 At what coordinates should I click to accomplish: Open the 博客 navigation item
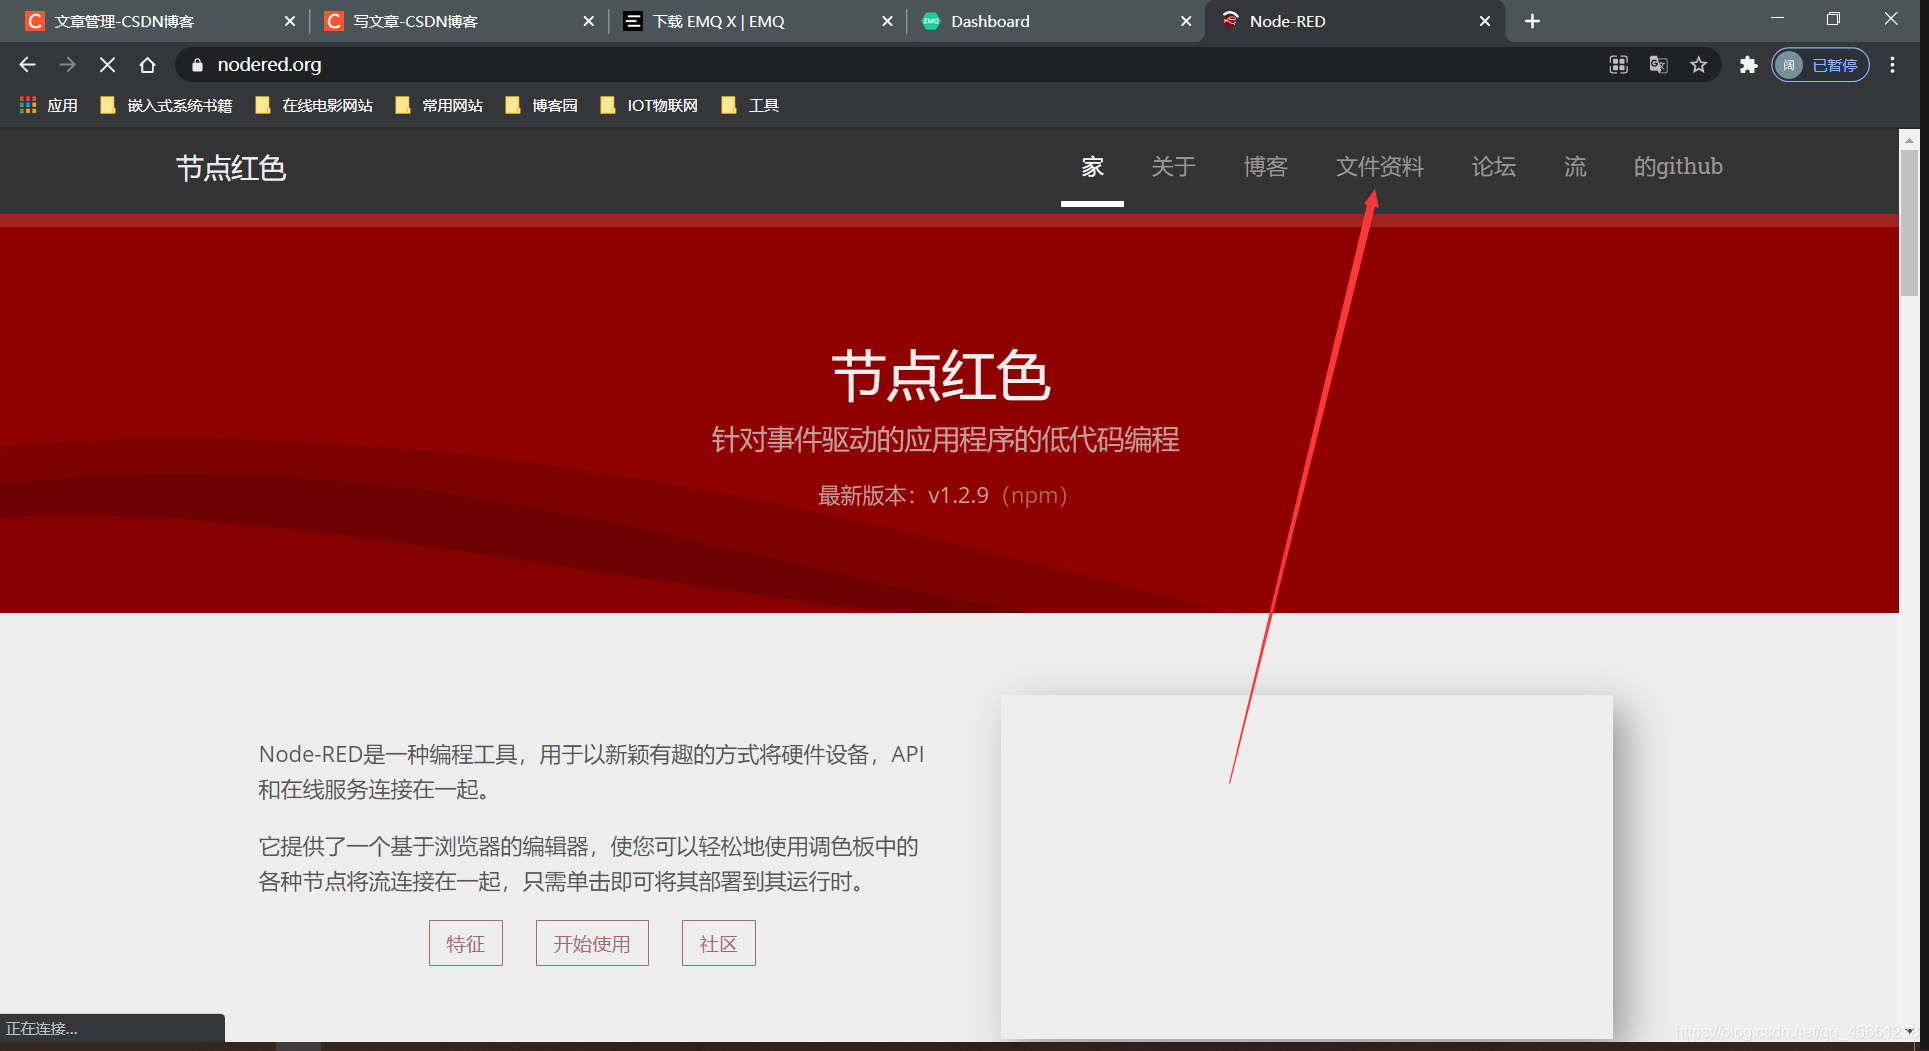[1265, 167]
